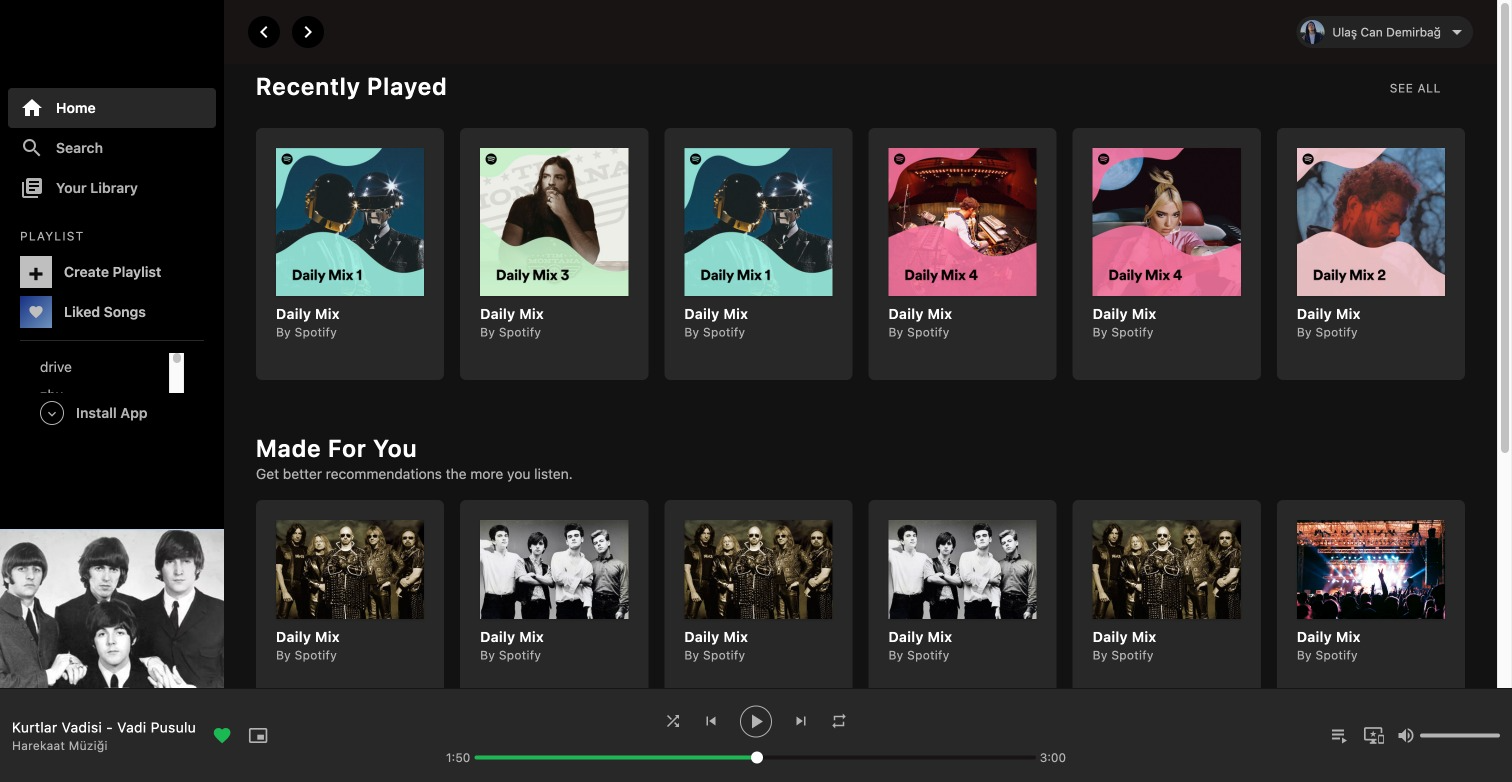Open the connect to a device menu

coord(1374,736)
